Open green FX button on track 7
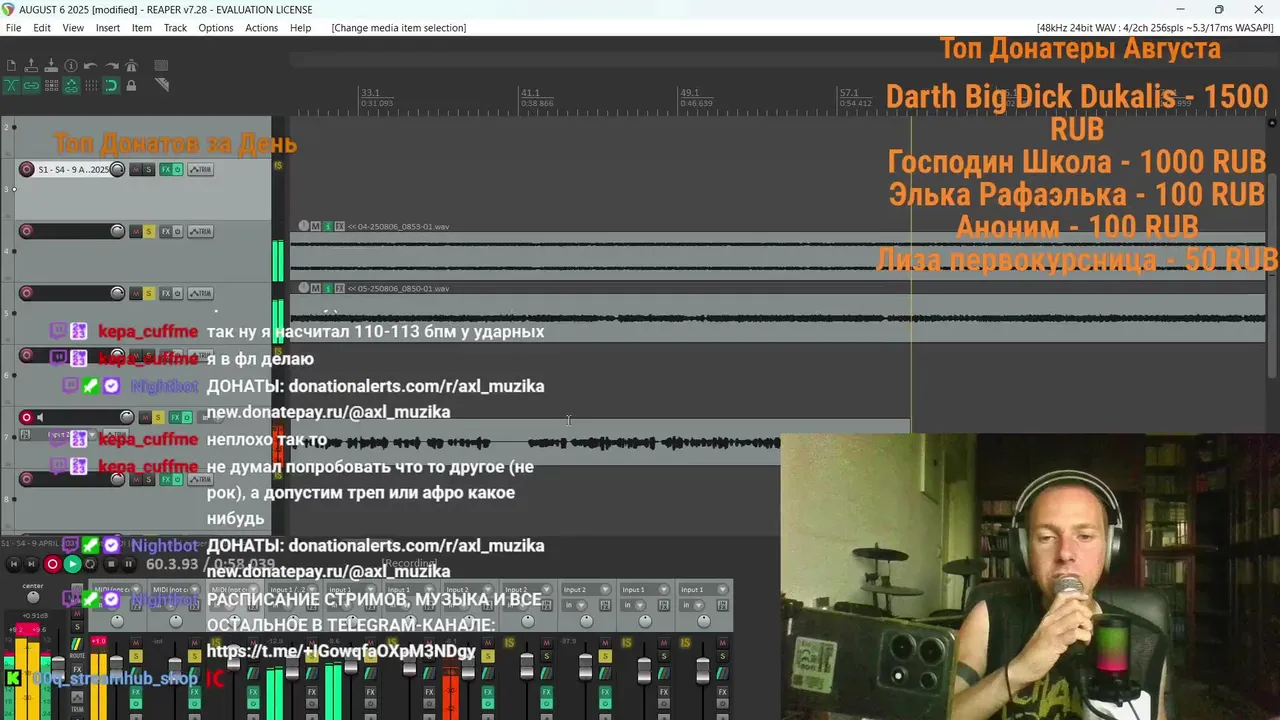Image resolution: width=1280 pixels, height=720 pixels. click(x=175, y=417)
